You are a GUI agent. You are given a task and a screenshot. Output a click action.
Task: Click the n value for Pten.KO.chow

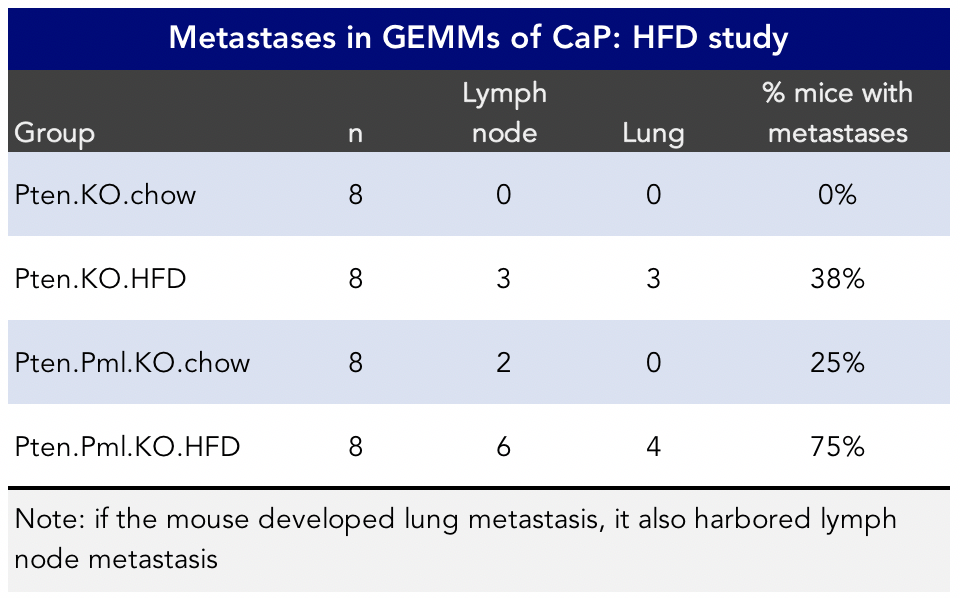click(x=355, y=194)
